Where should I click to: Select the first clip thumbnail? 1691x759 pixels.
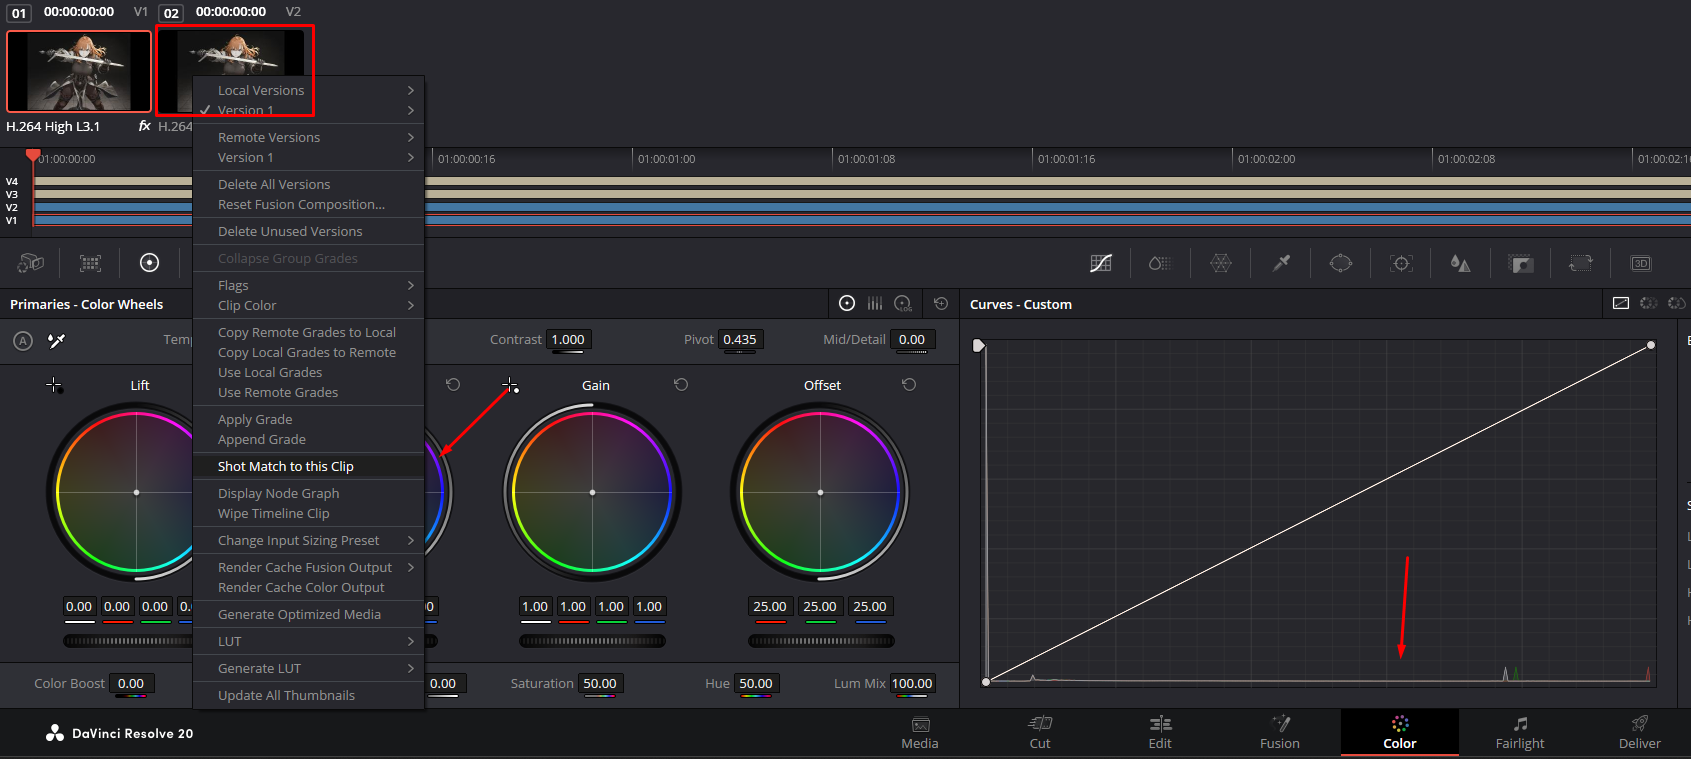(79, 71)
